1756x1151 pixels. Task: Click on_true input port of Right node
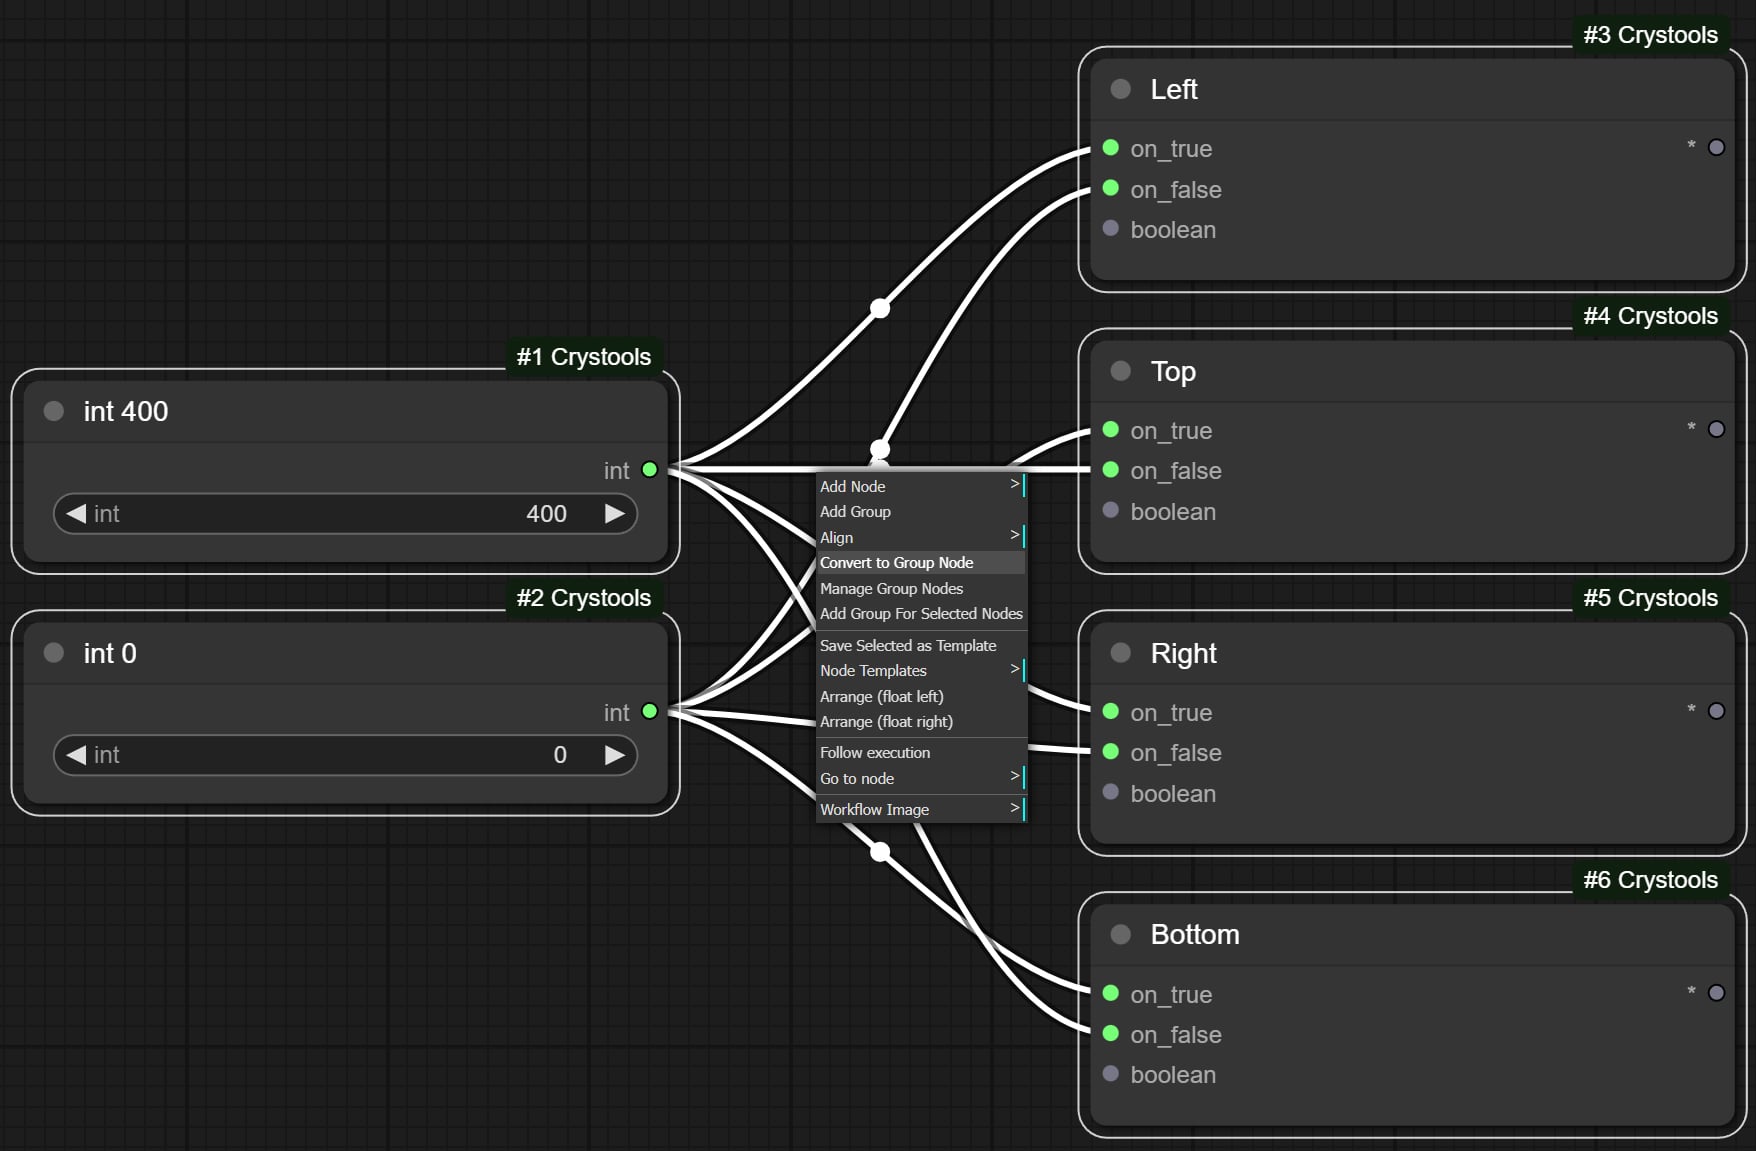(1110, 712)
